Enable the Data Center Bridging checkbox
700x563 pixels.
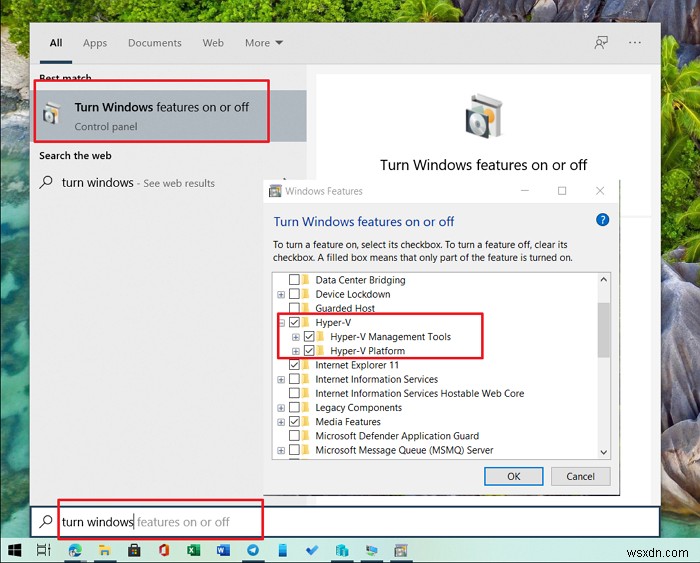[x=294, y=280]
